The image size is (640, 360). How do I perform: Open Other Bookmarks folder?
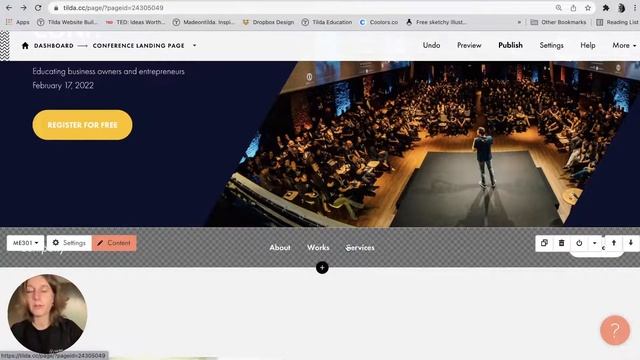pos(558,22)
